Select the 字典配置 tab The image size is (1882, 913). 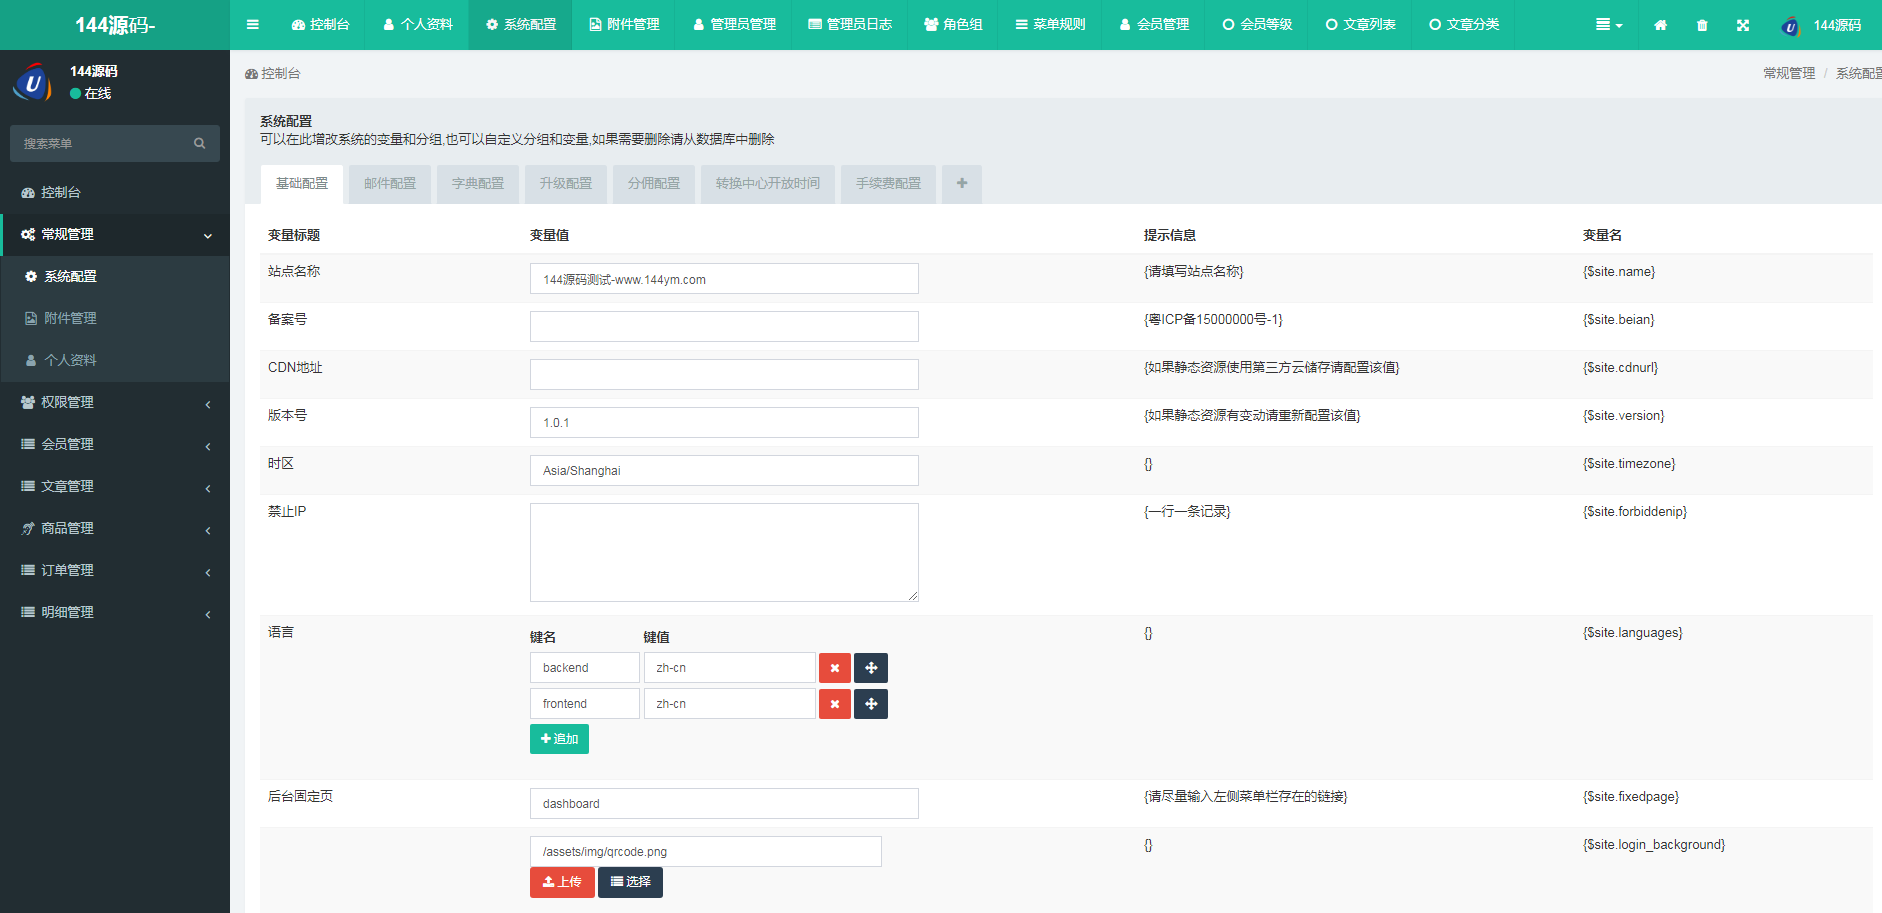478,184
